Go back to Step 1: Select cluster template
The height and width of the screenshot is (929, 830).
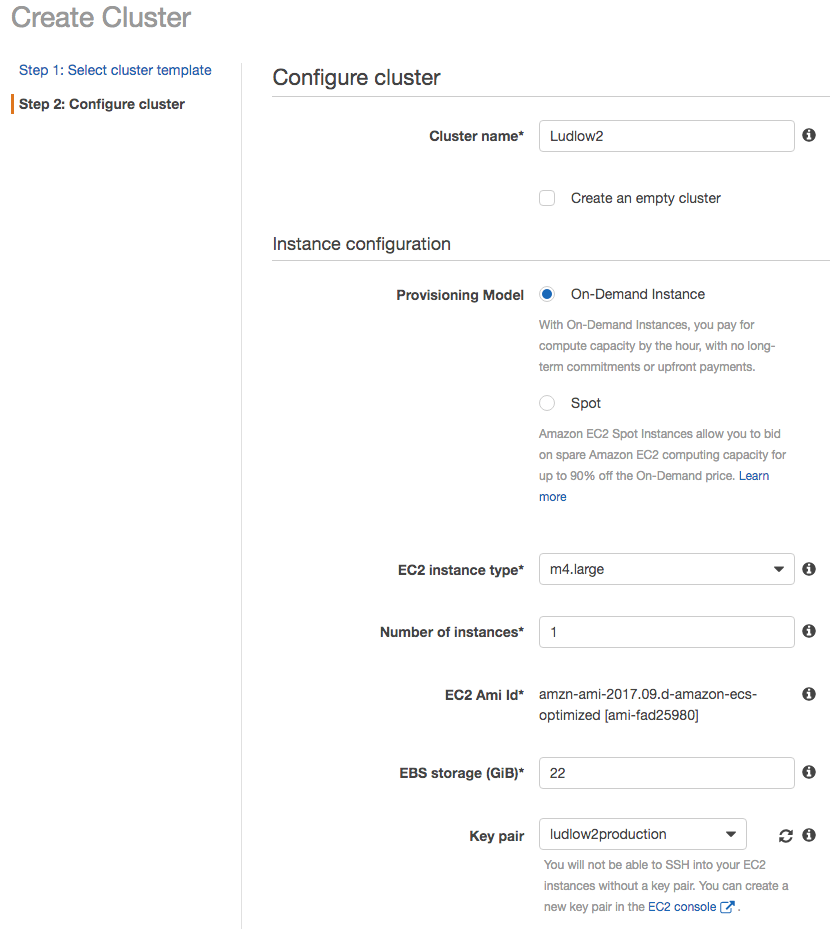(x=114, y=70)
